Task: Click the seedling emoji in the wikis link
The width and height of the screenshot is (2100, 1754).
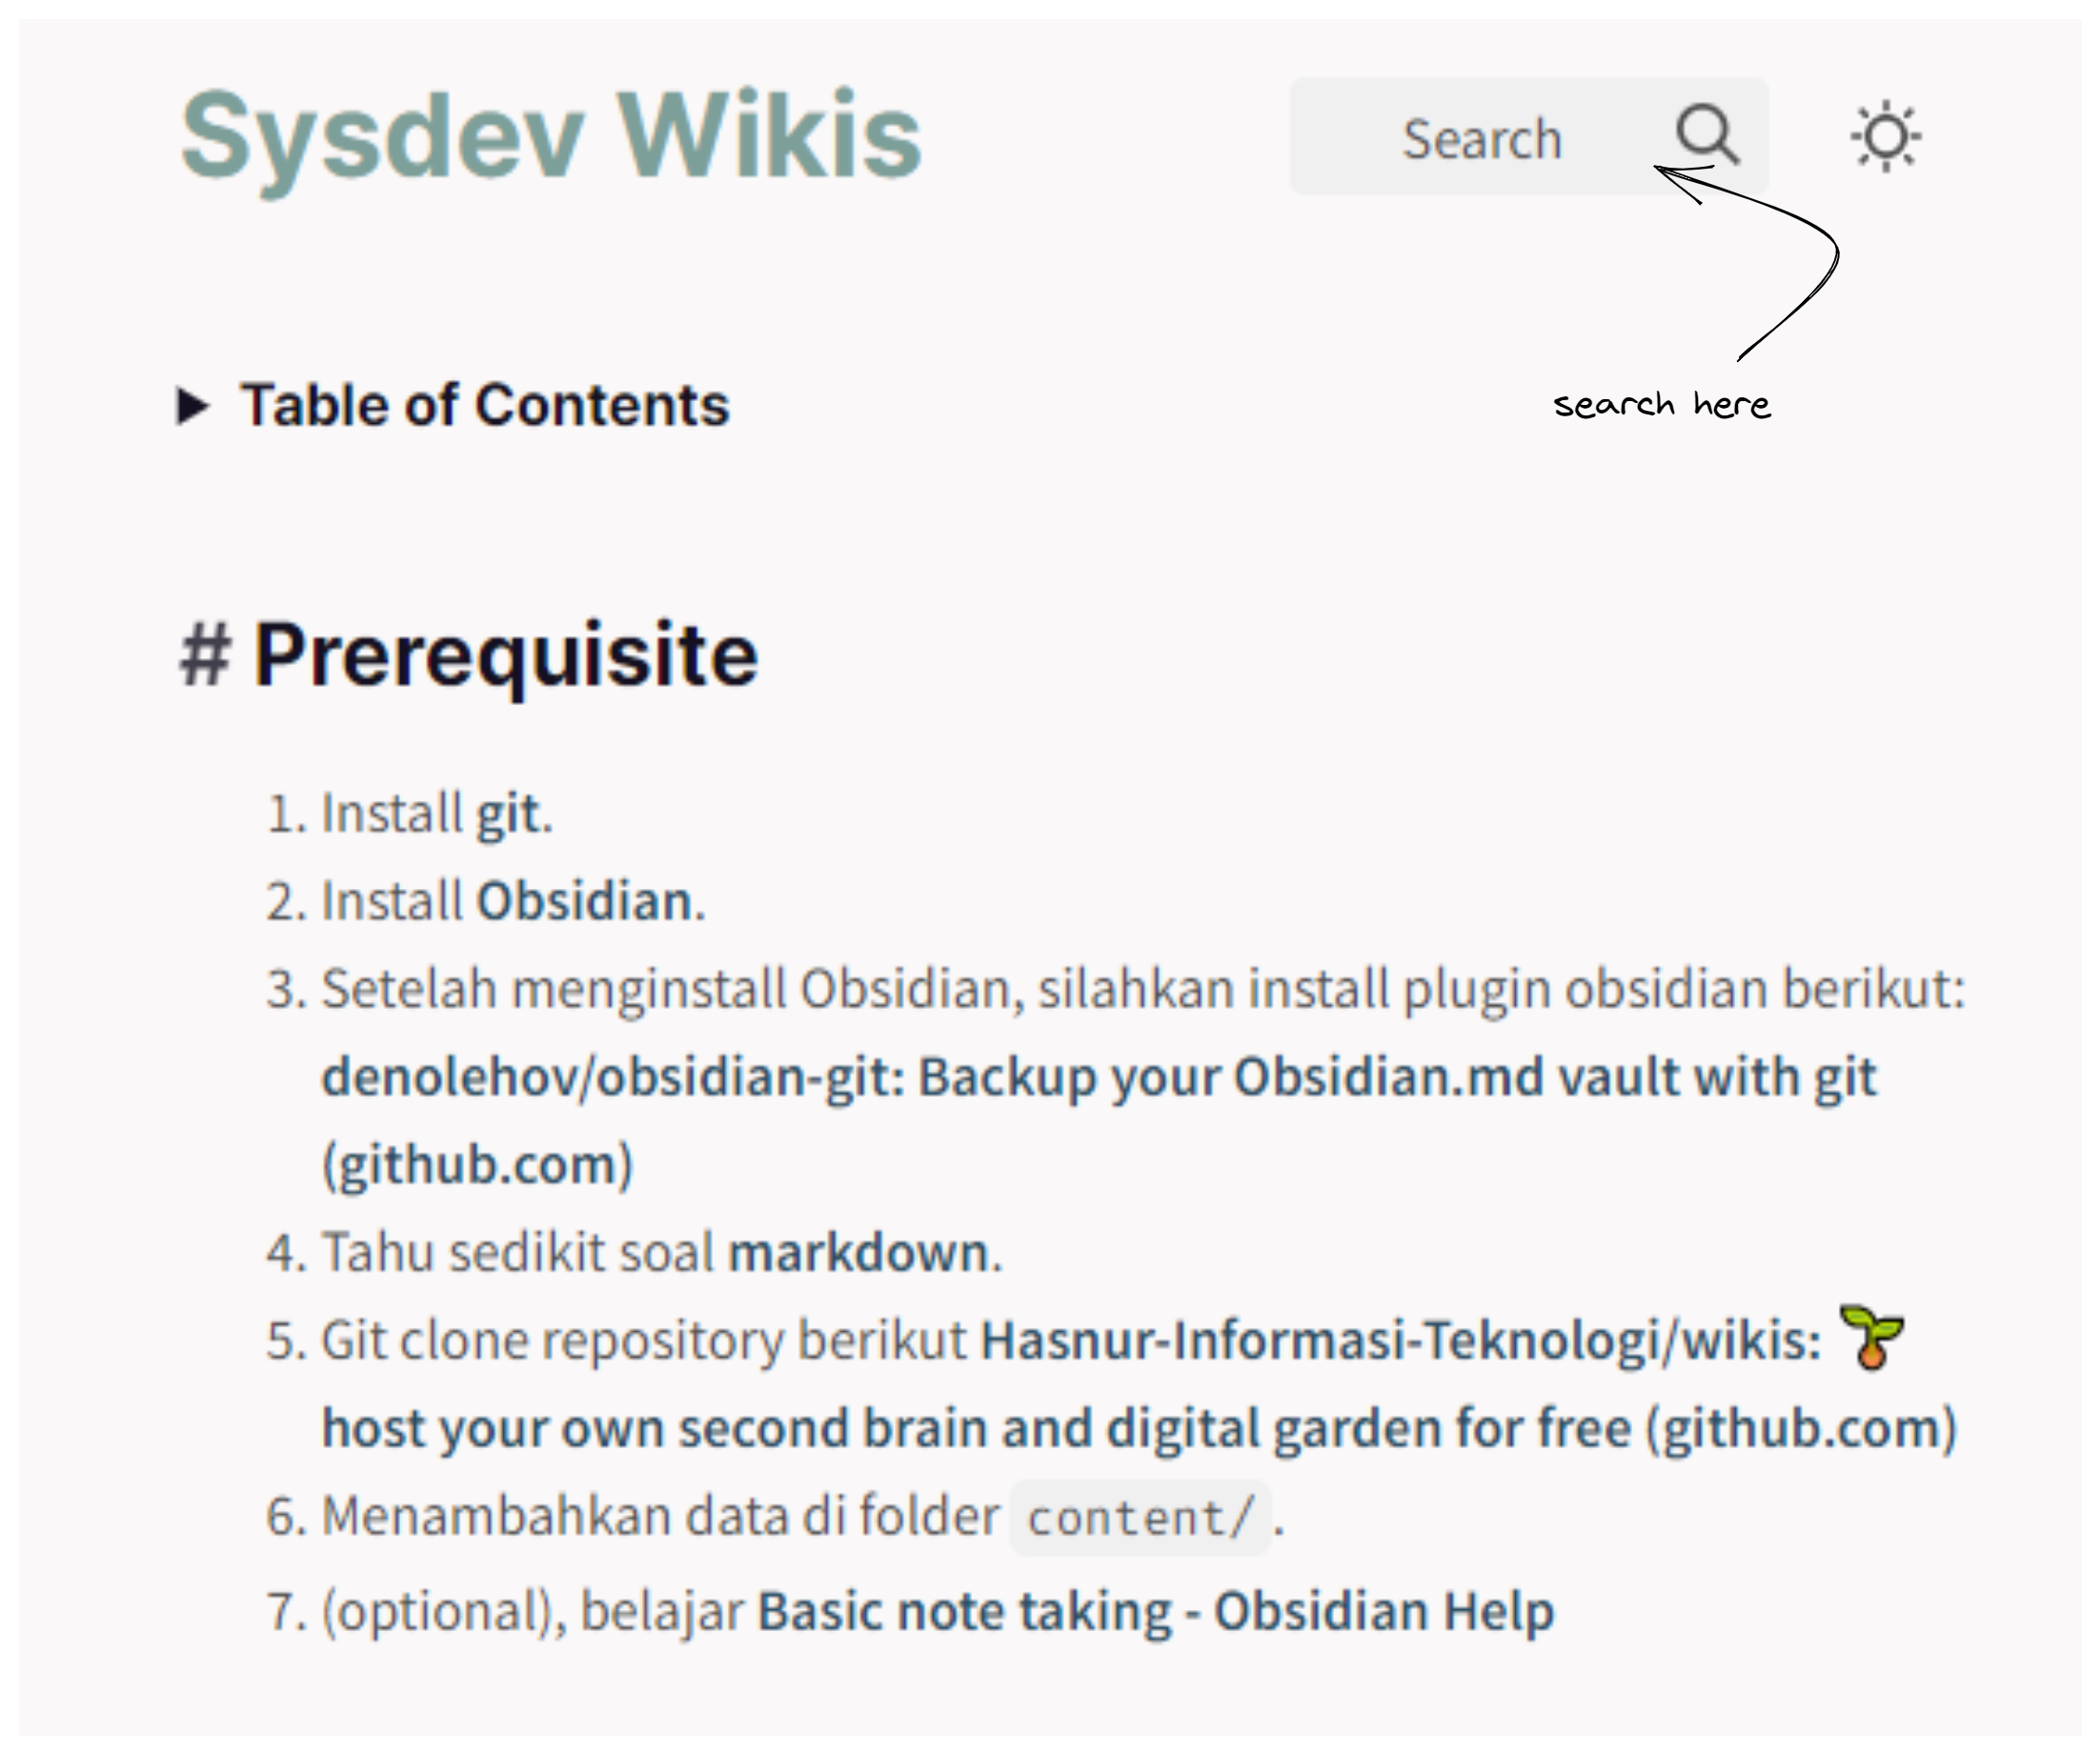Action: point(1871,1338)
